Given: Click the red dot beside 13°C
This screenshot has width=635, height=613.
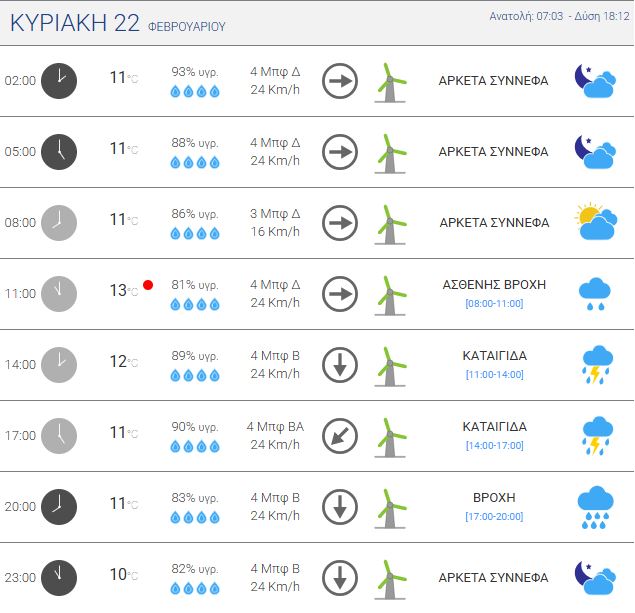Looking at the screenshot, I should pos(148,285).
